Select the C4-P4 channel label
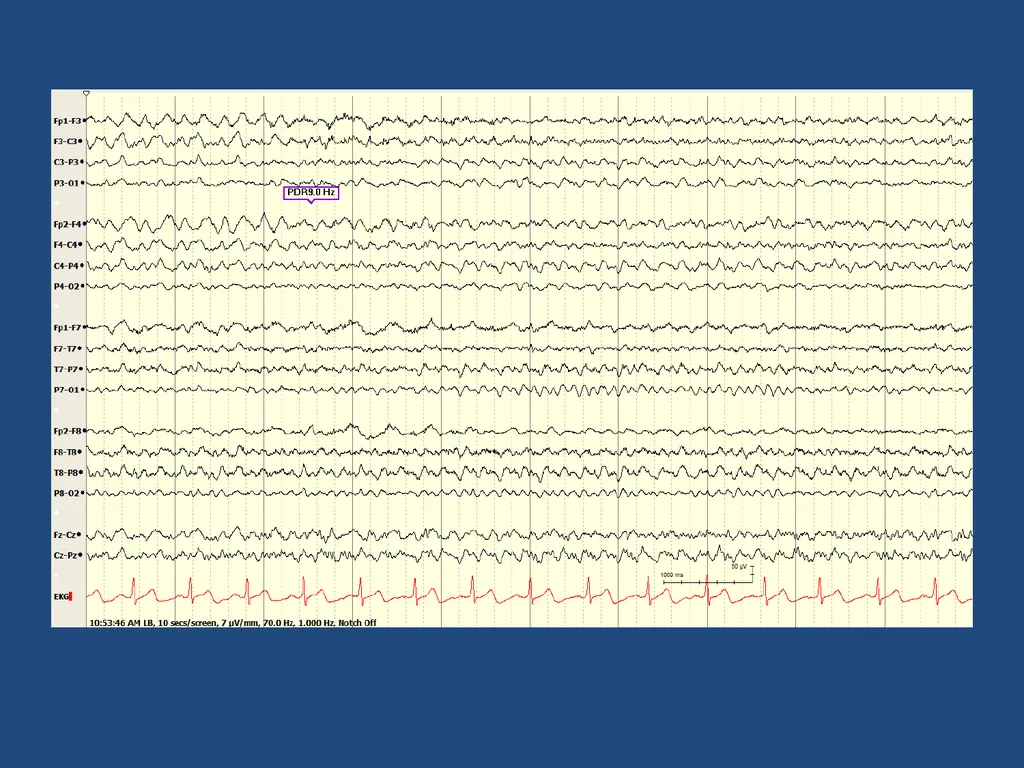The image size is (1024, 768). 65,266
